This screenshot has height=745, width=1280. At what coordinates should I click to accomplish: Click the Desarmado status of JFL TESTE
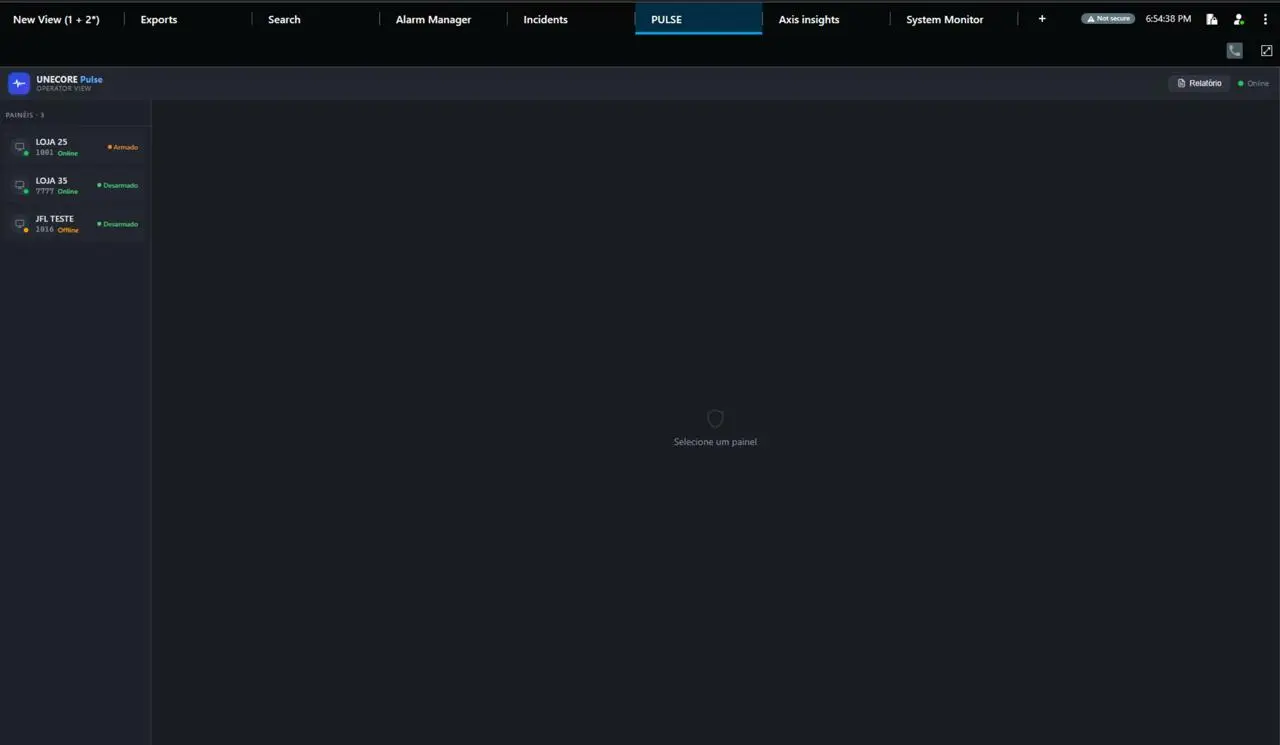coord(119,224)
